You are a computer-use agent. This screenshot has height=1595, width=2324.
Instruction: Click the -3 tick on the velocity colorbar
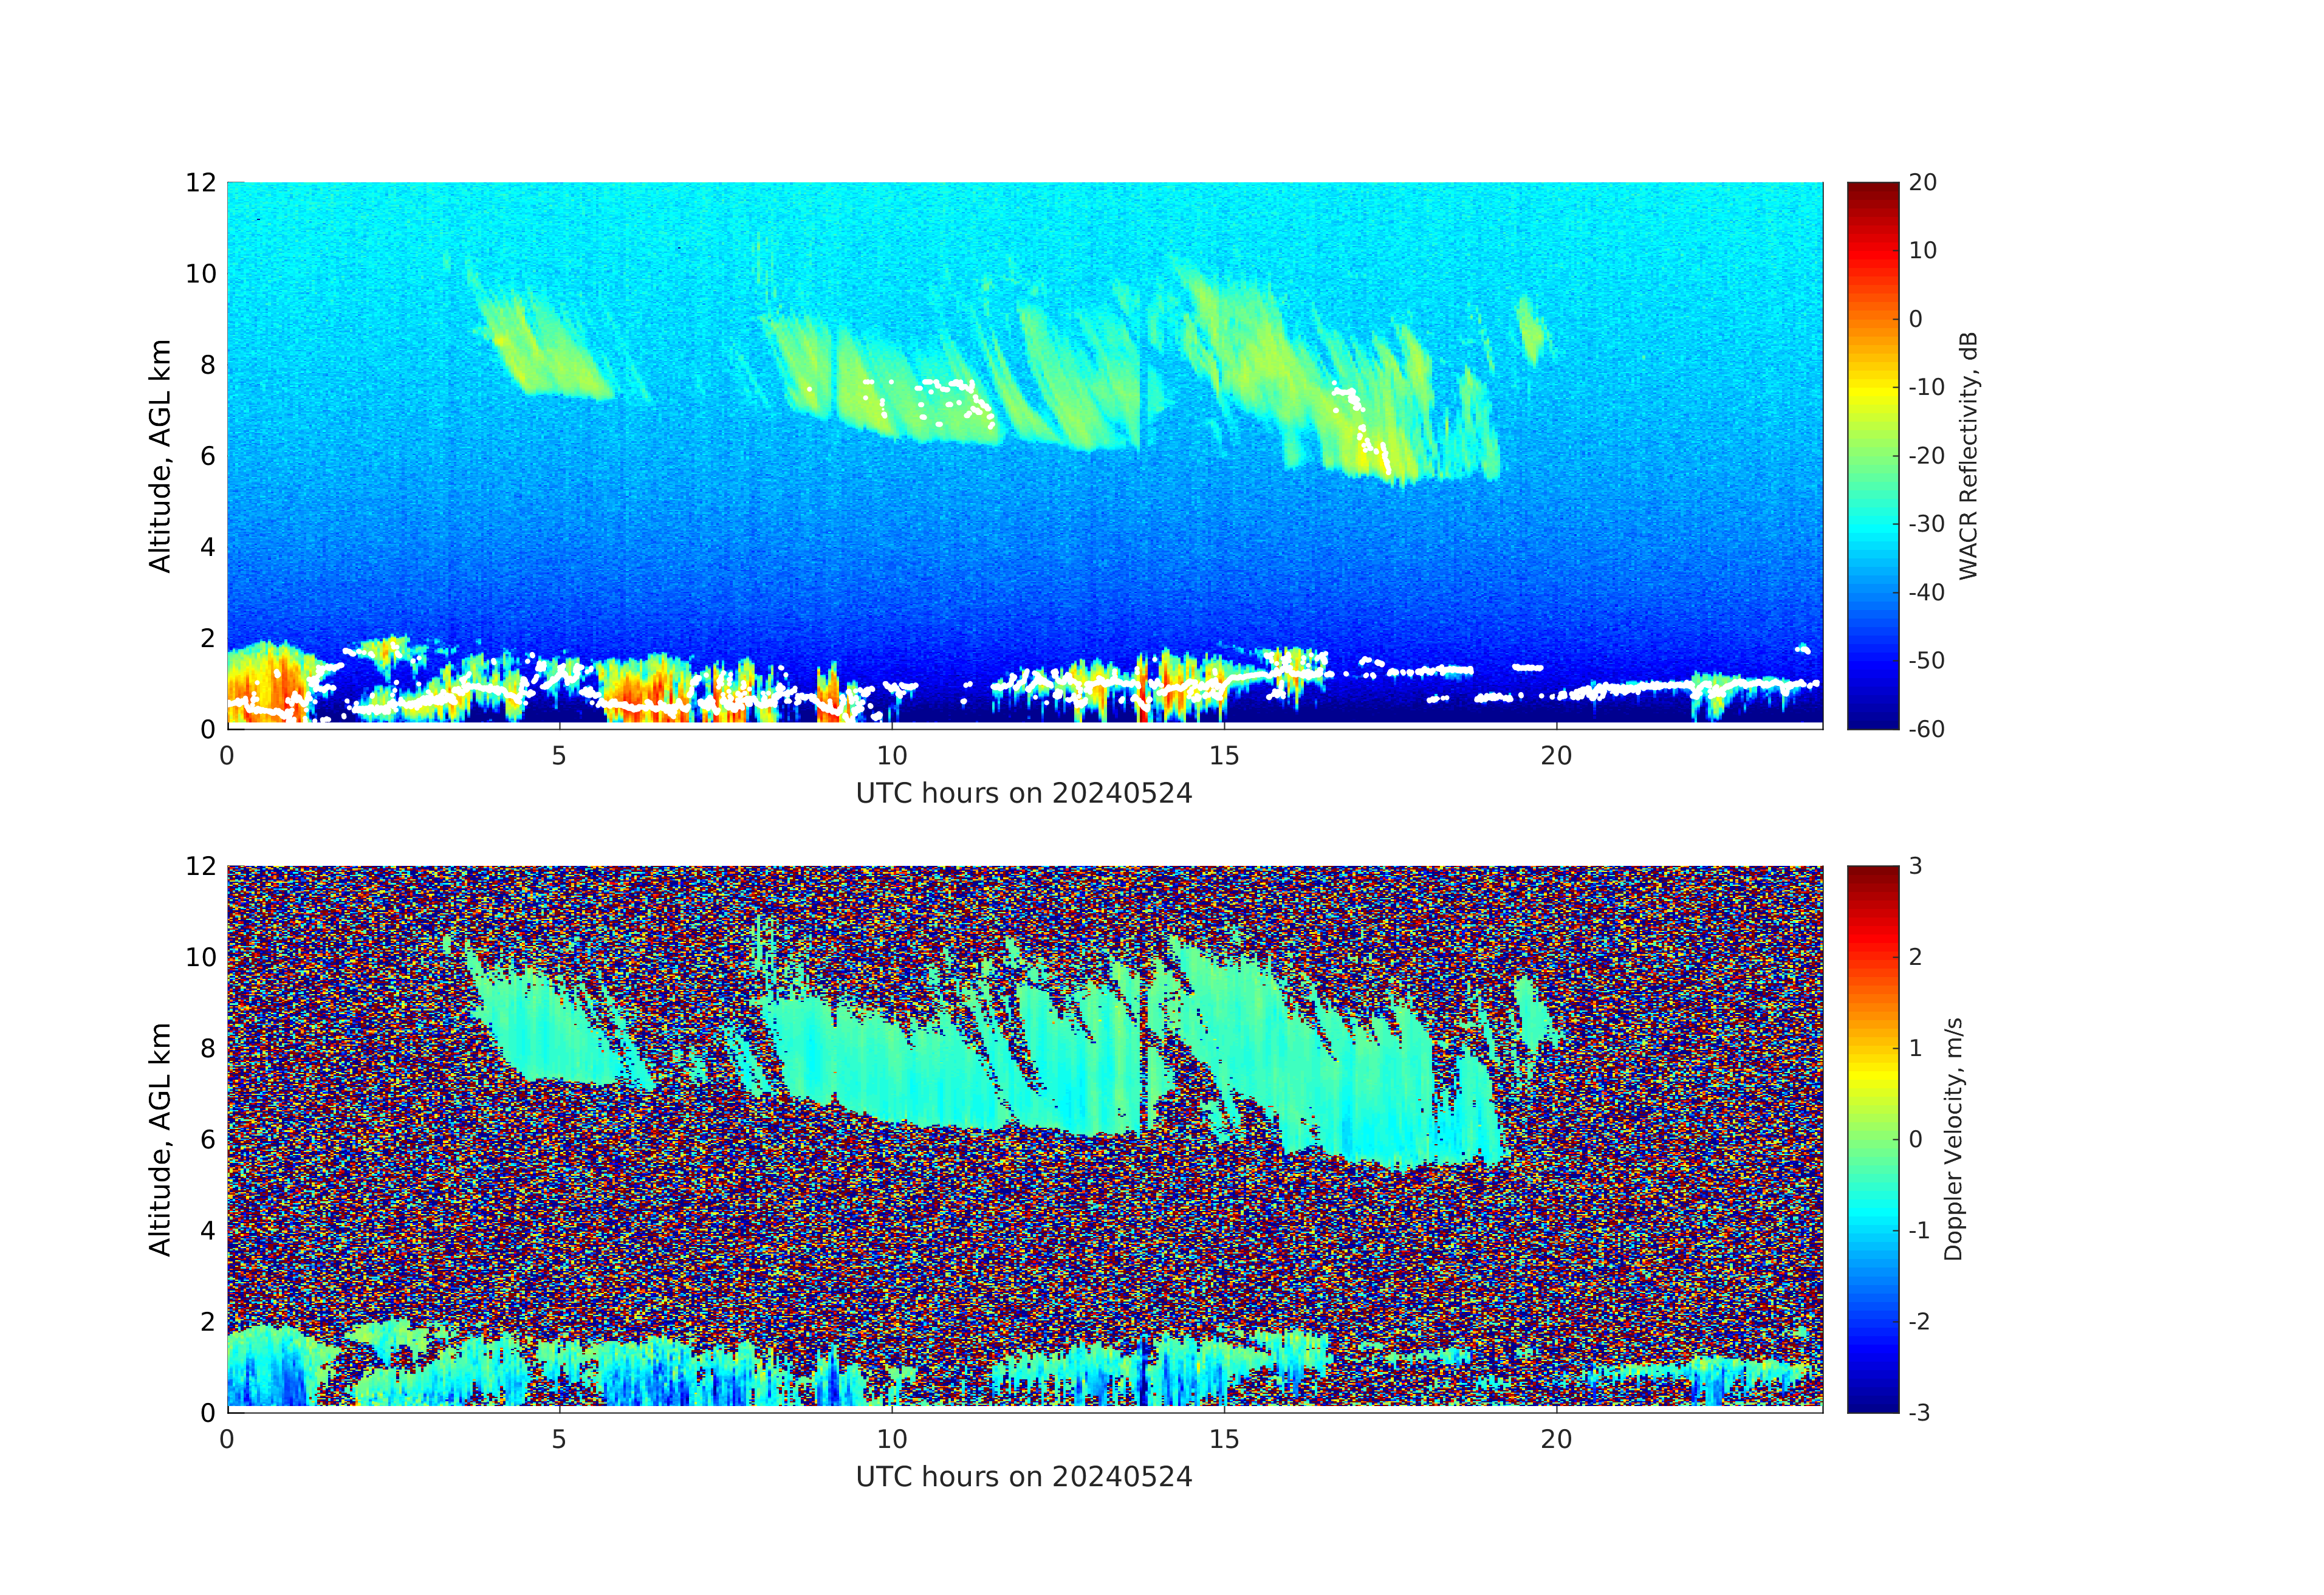coord(1918,1412)
